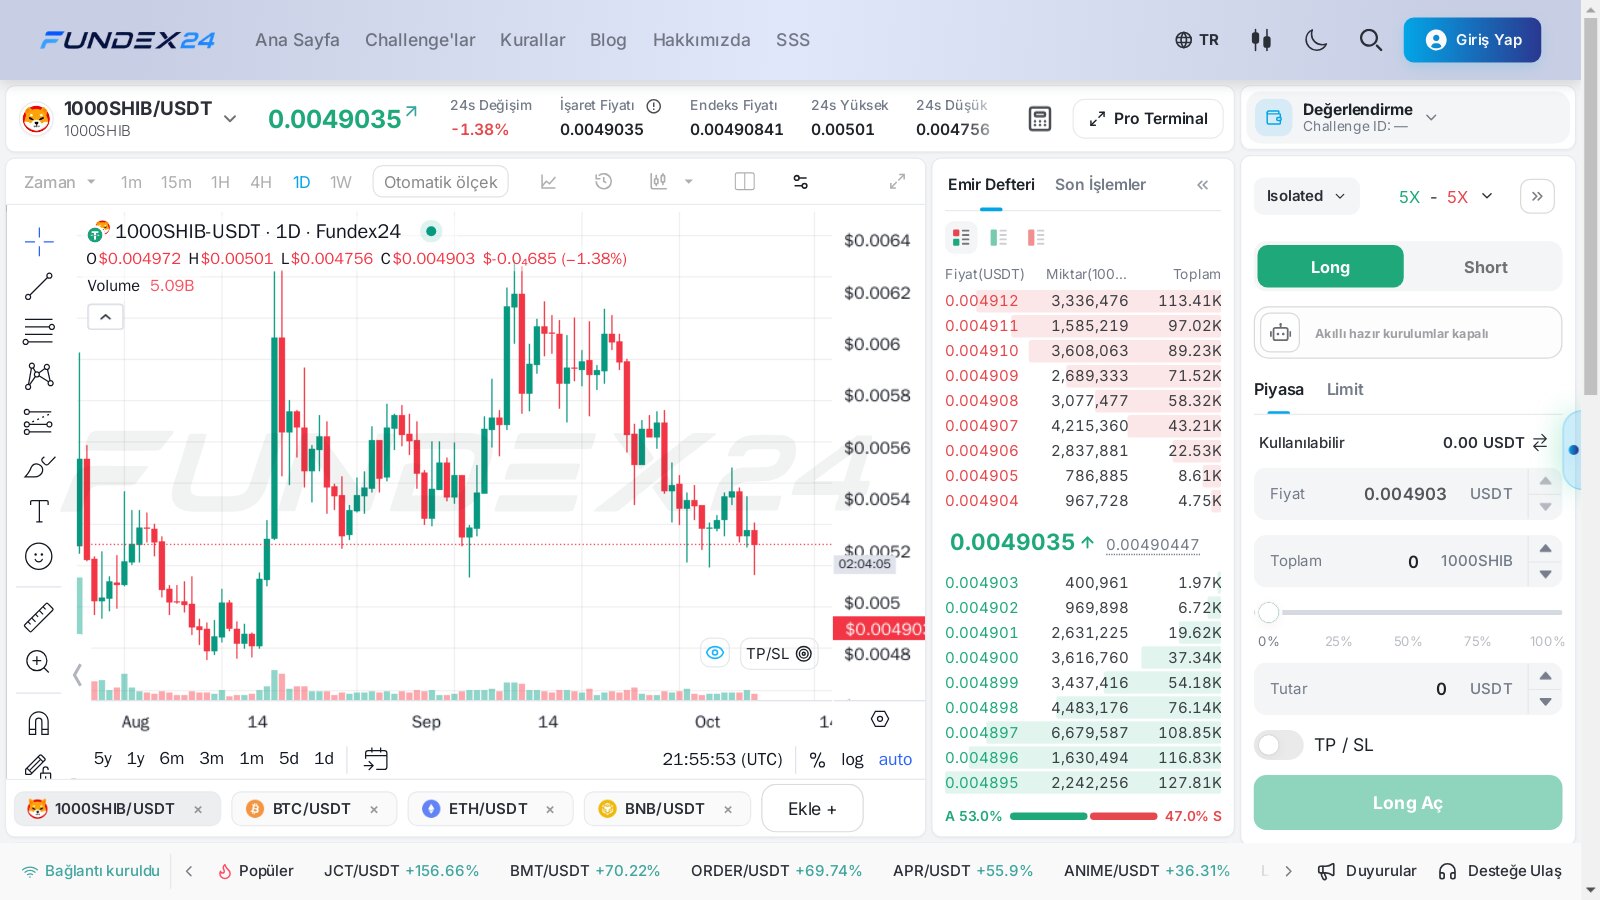Enable the TP / SL switch

coord(1278,745)
